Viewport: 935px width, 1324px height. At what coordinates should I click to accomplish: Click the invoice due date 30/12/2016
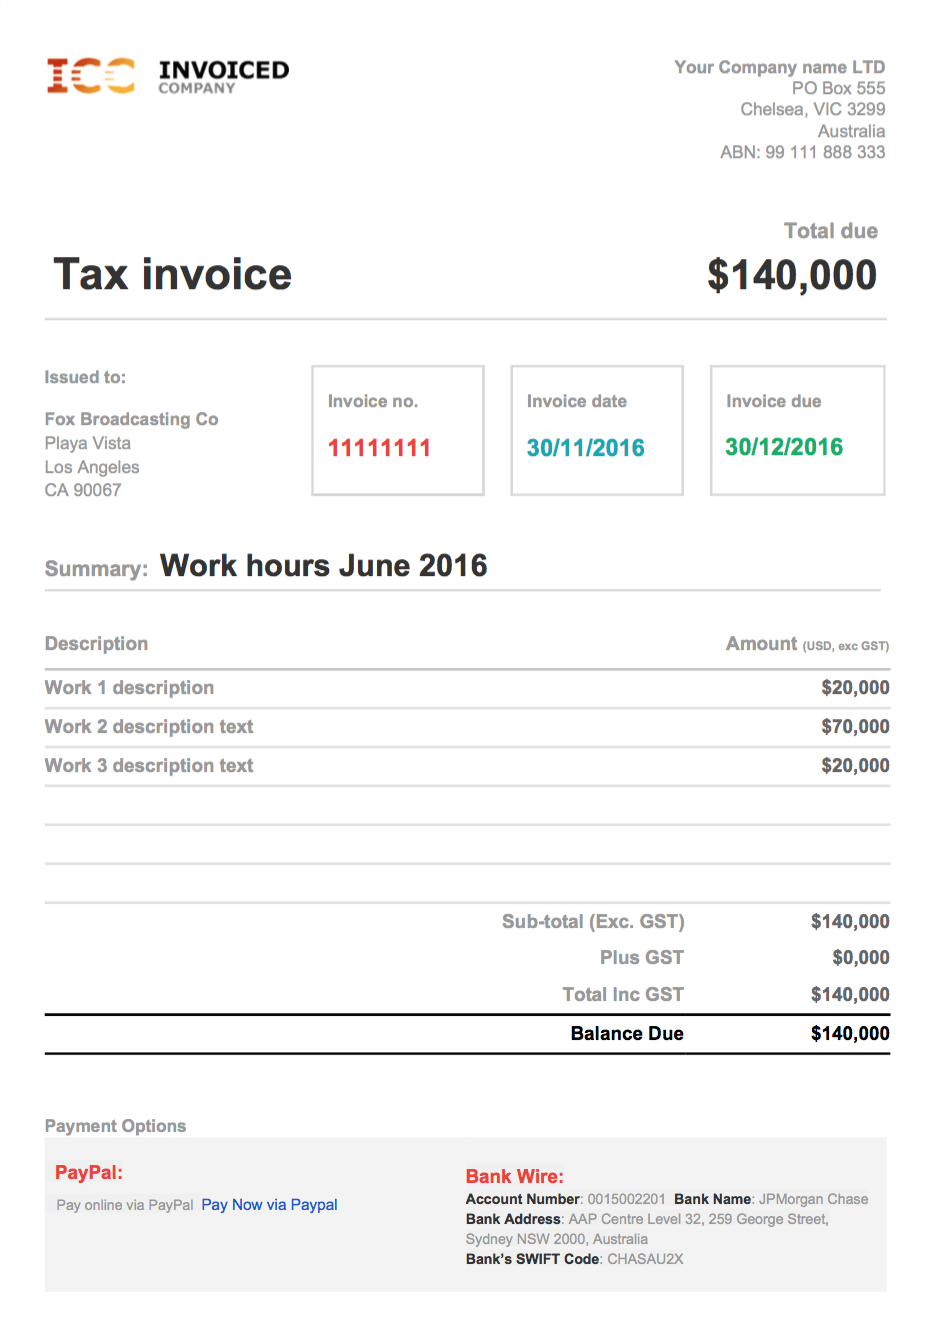tap(784, 447)
